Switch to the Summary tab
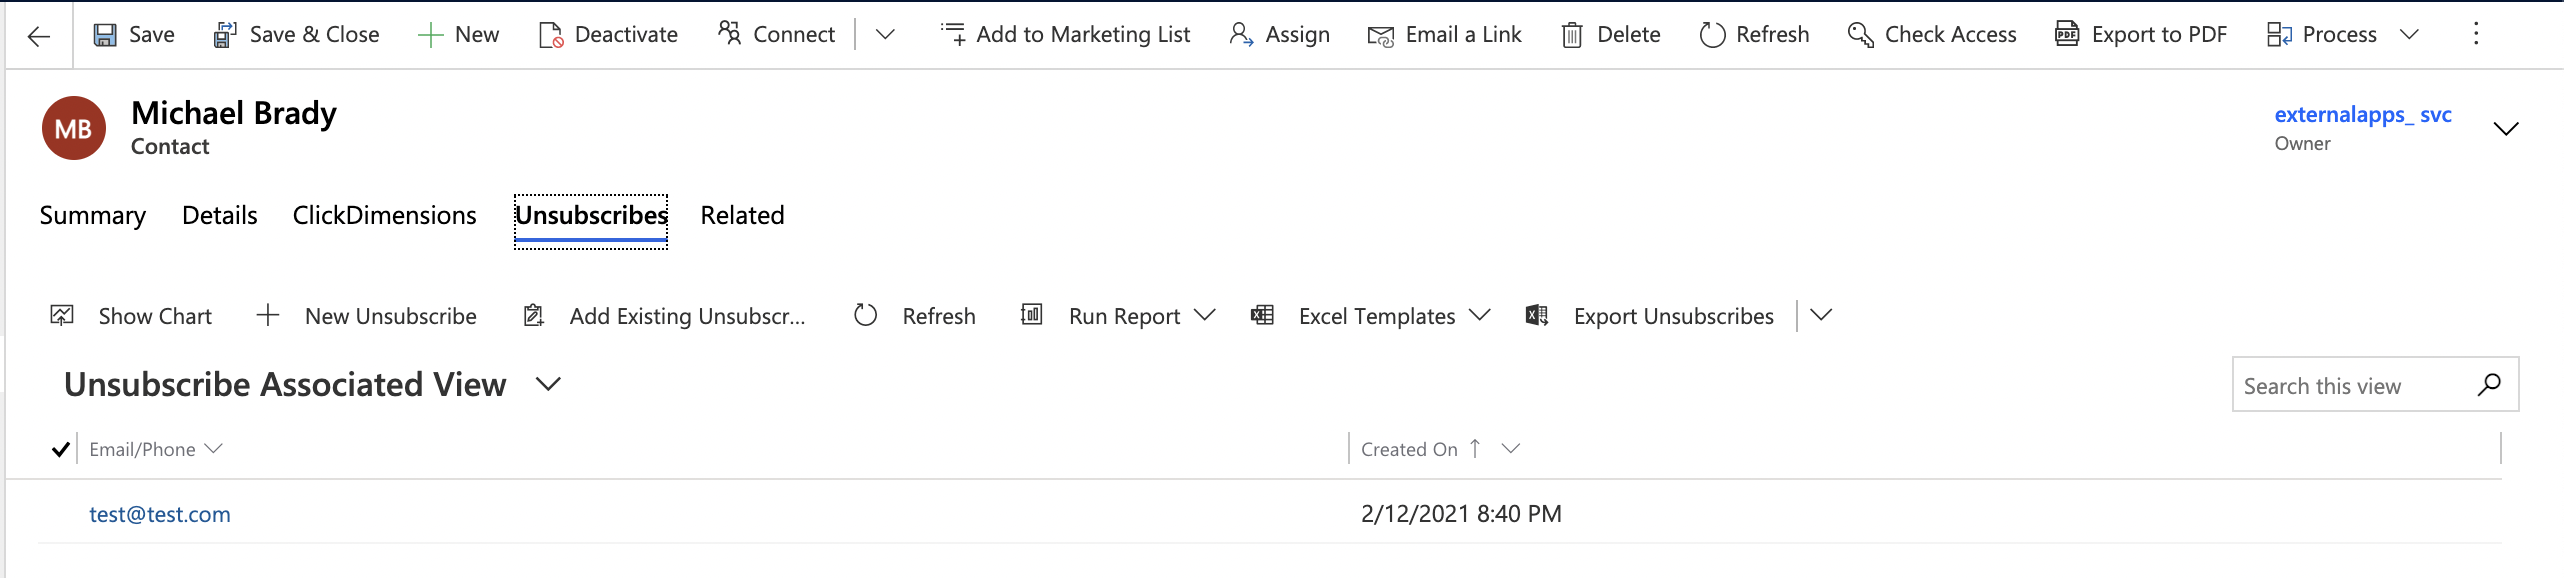 tap(93, 216)
